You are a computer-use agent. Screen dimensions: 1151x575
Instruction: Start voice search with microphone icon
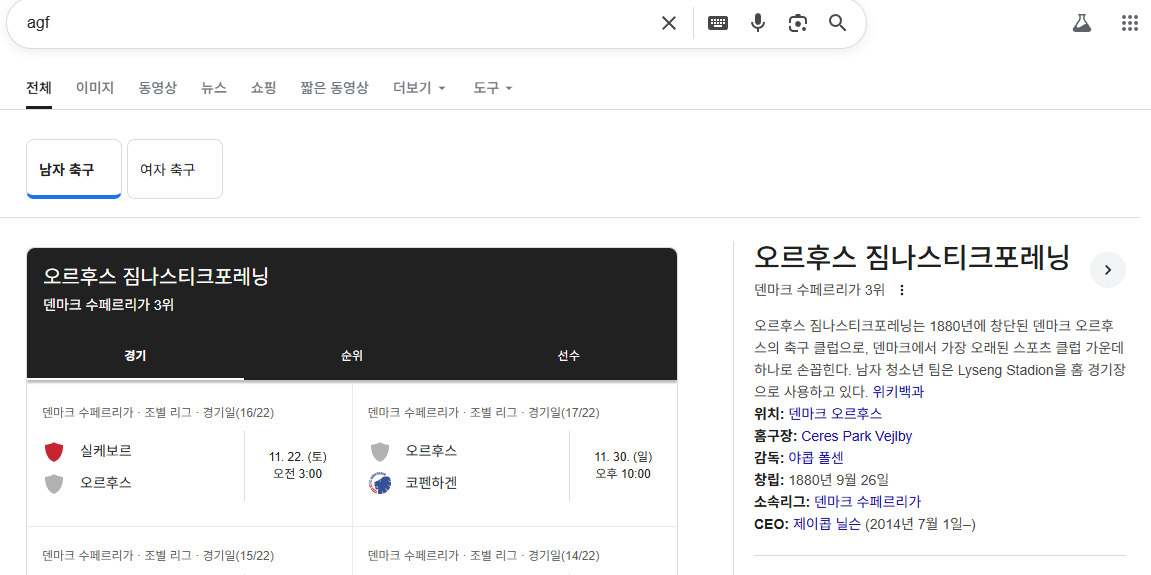[x=758, y=23]
